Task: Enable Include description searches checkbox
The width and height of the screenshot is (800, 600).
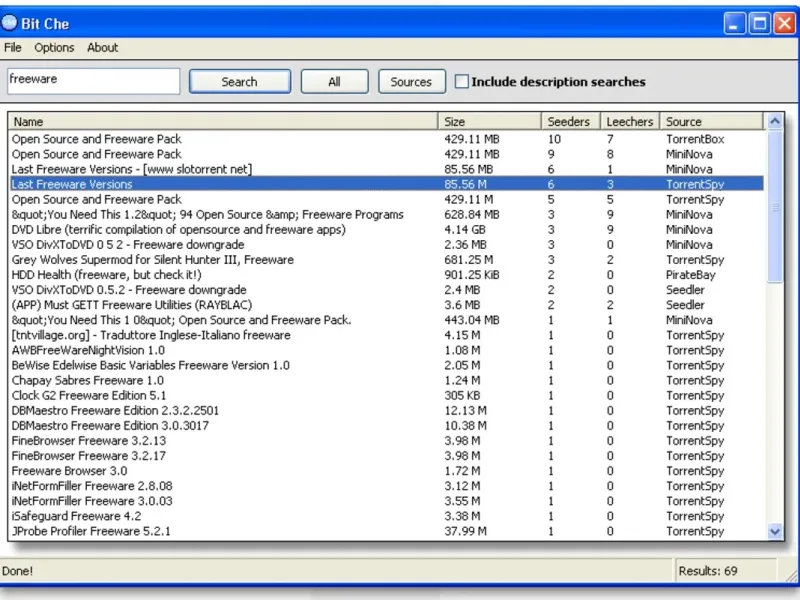Action: (462, 82)
